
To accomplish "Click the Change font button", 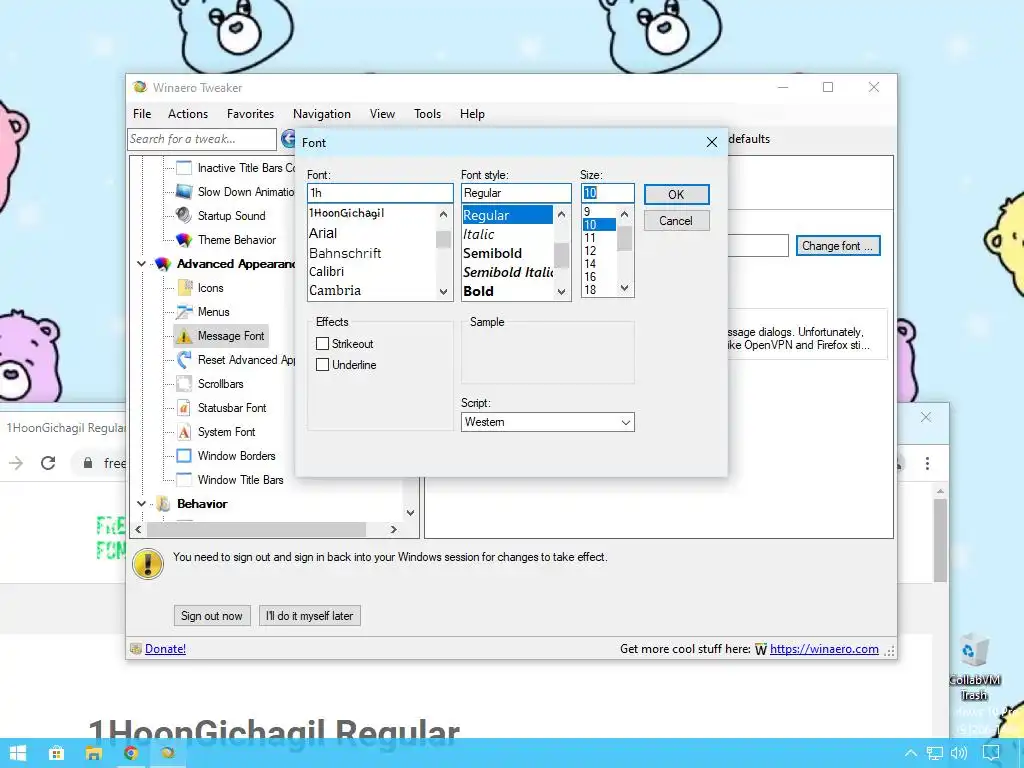I will (x=838, y=246).
